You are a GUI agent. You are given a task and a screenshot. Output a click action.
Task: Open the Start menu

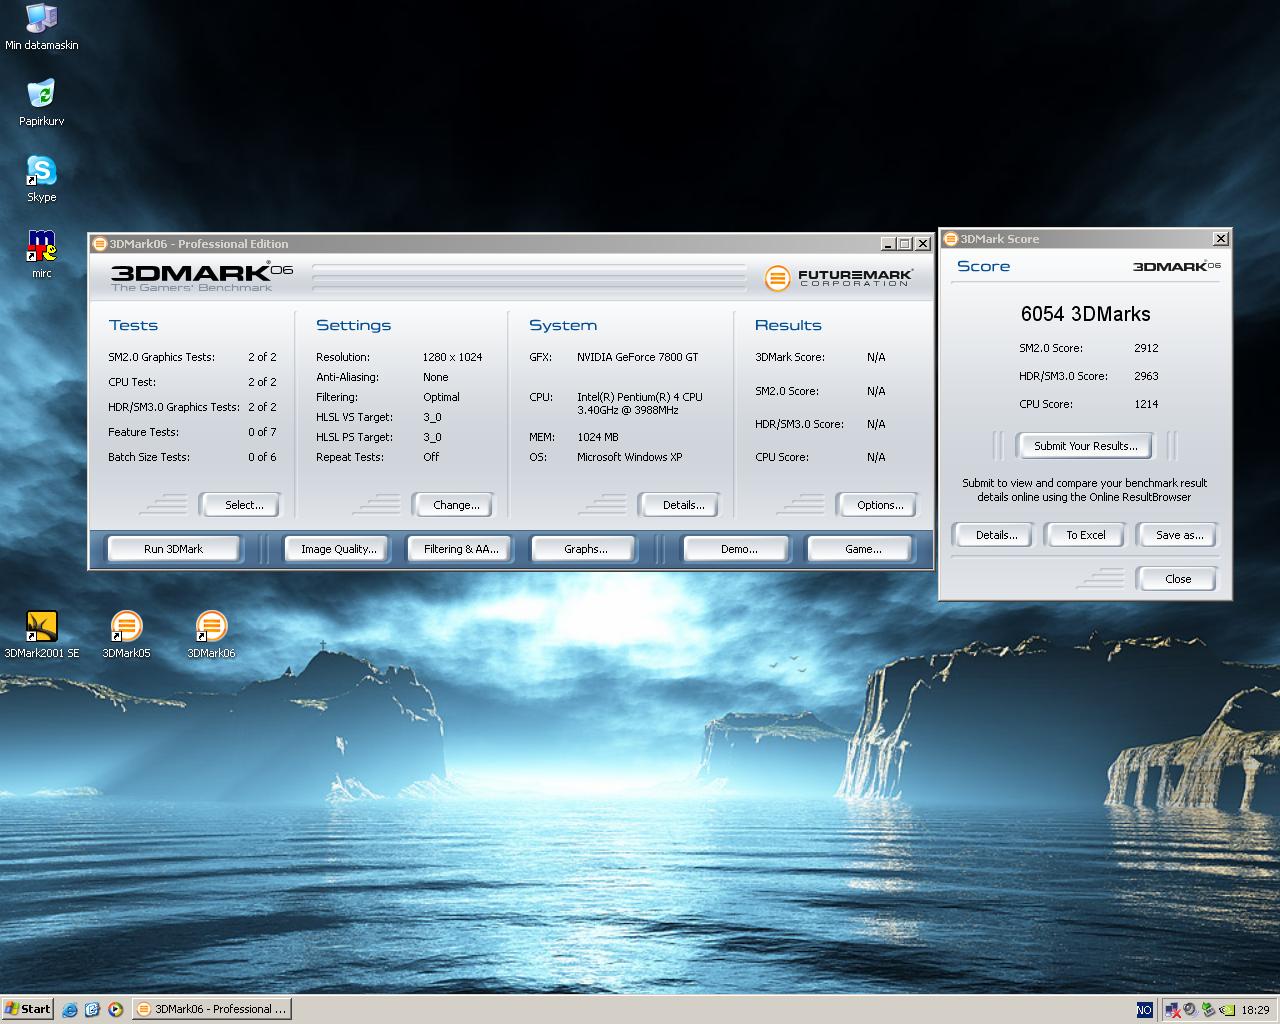pyautogui.click(x=27, y=1009)
